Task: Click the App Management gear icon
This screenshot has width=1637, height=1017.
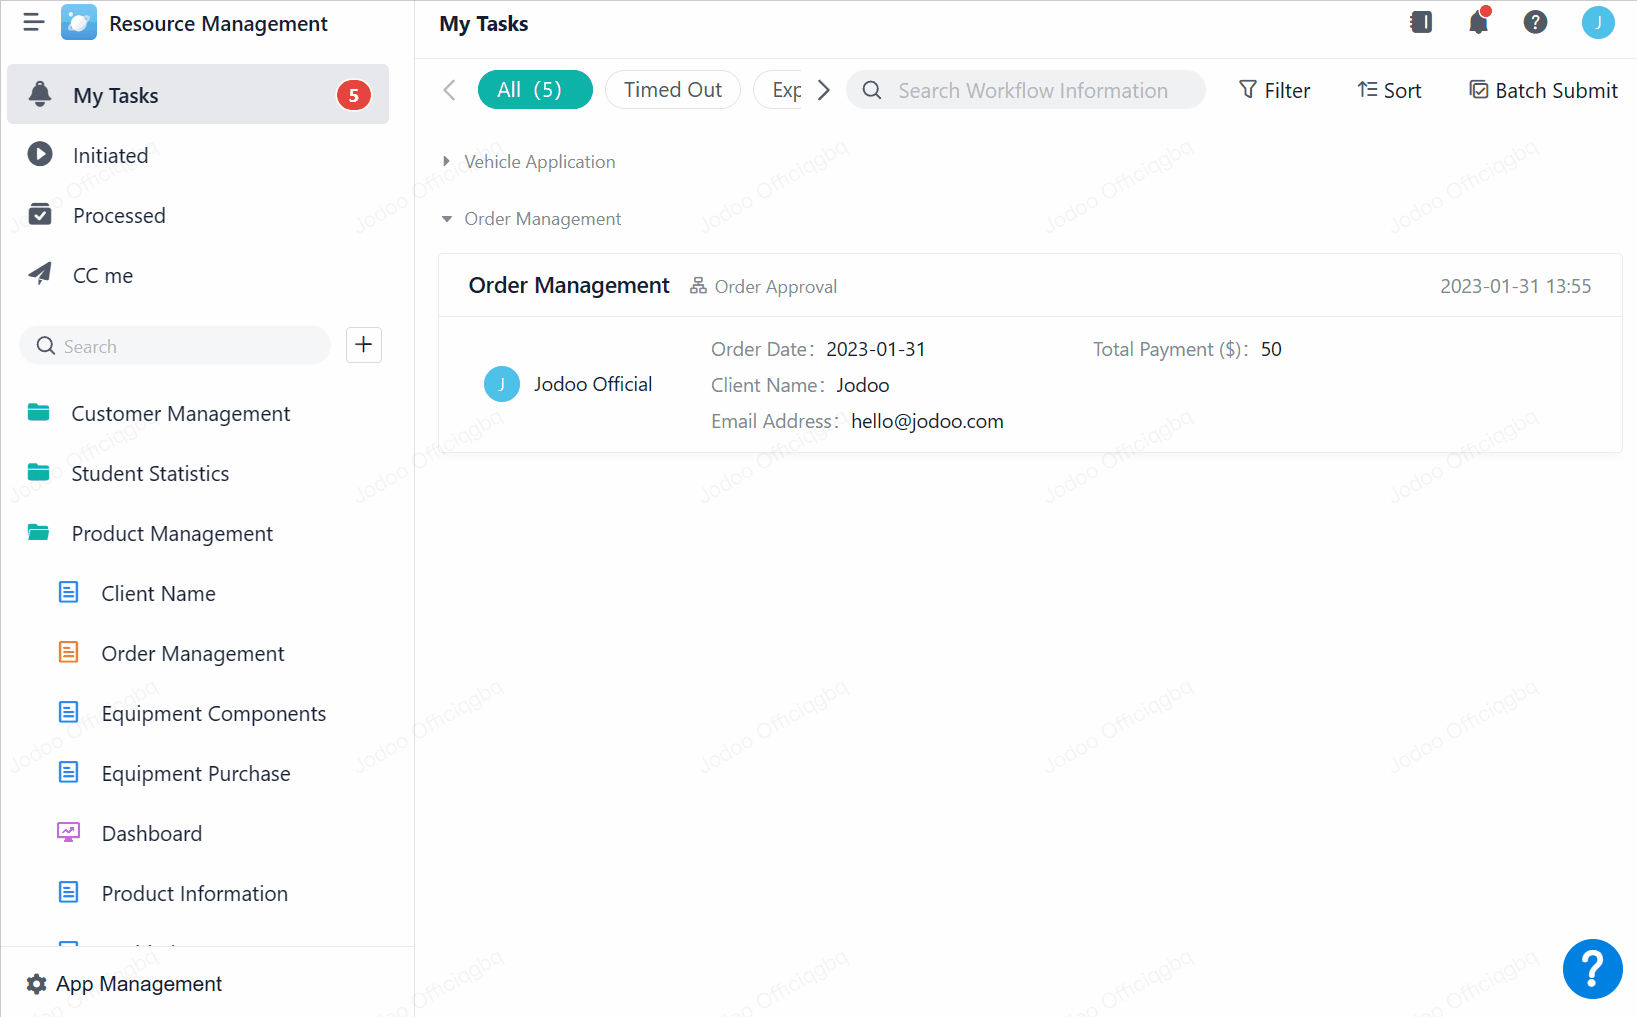Action: click(37, 984)
